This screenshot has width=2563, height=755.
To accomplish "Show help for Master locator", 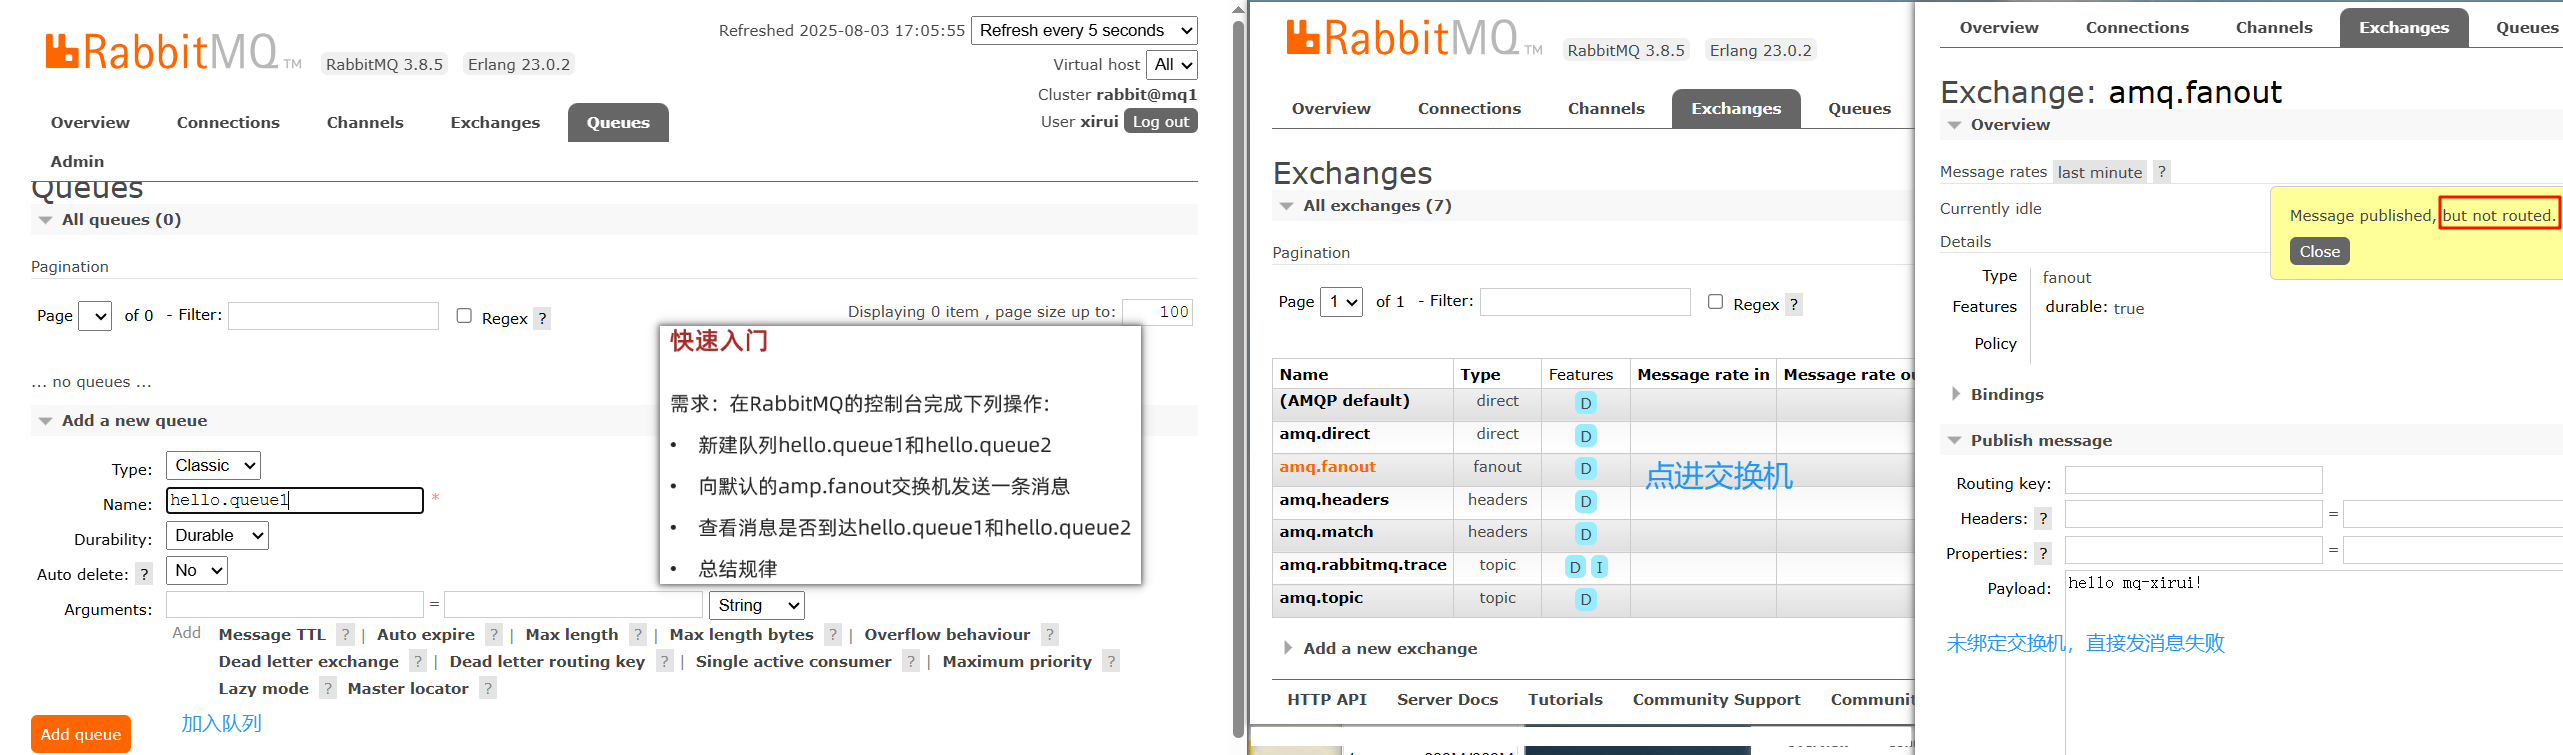I will (488, 688).
